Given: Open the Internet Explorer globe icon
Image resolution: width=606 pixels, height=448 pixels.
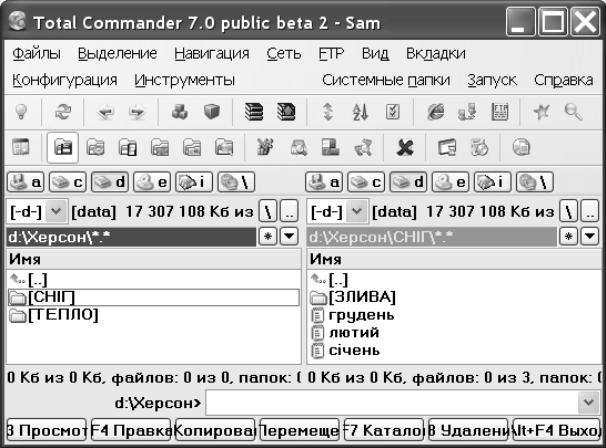Looking at the screenshot, I should click(435, 112).
